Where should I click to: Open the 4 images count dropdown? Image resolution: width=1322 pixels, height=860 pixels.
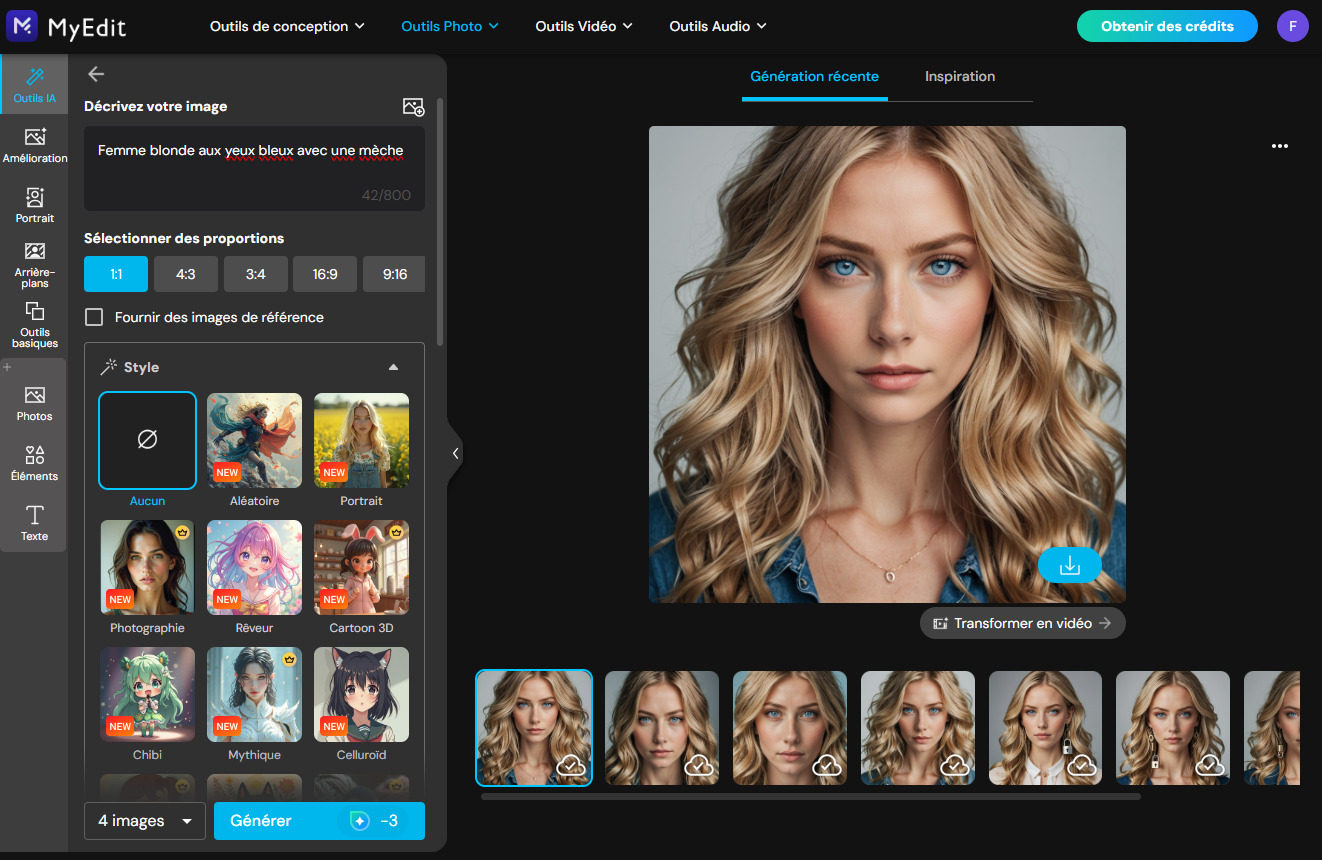pyautogui.click(x=145, y=821)
